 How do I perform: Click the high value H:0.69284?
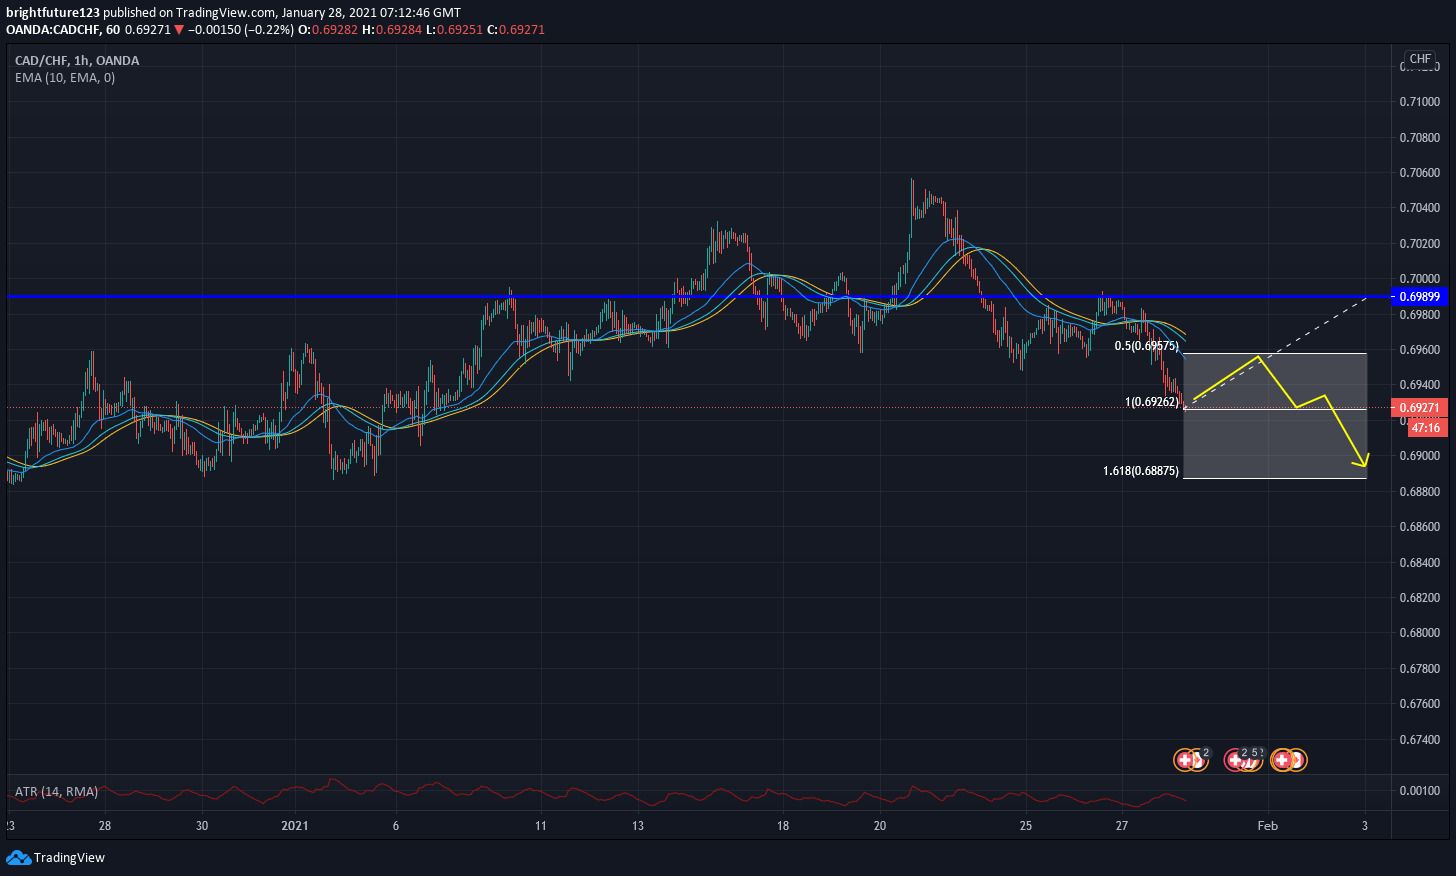[390, 30]
